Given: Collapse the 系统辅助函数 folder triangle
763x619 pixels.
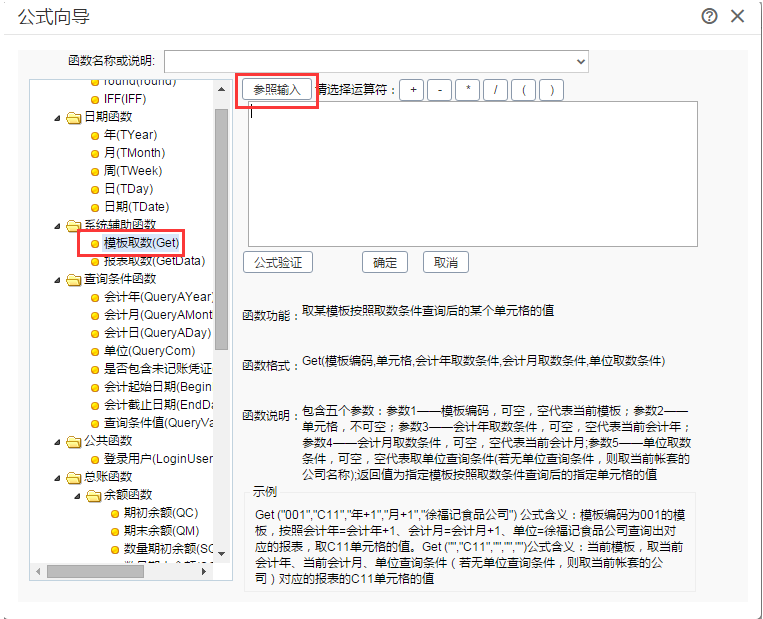Looking at the screenshot, I should 57,226.
